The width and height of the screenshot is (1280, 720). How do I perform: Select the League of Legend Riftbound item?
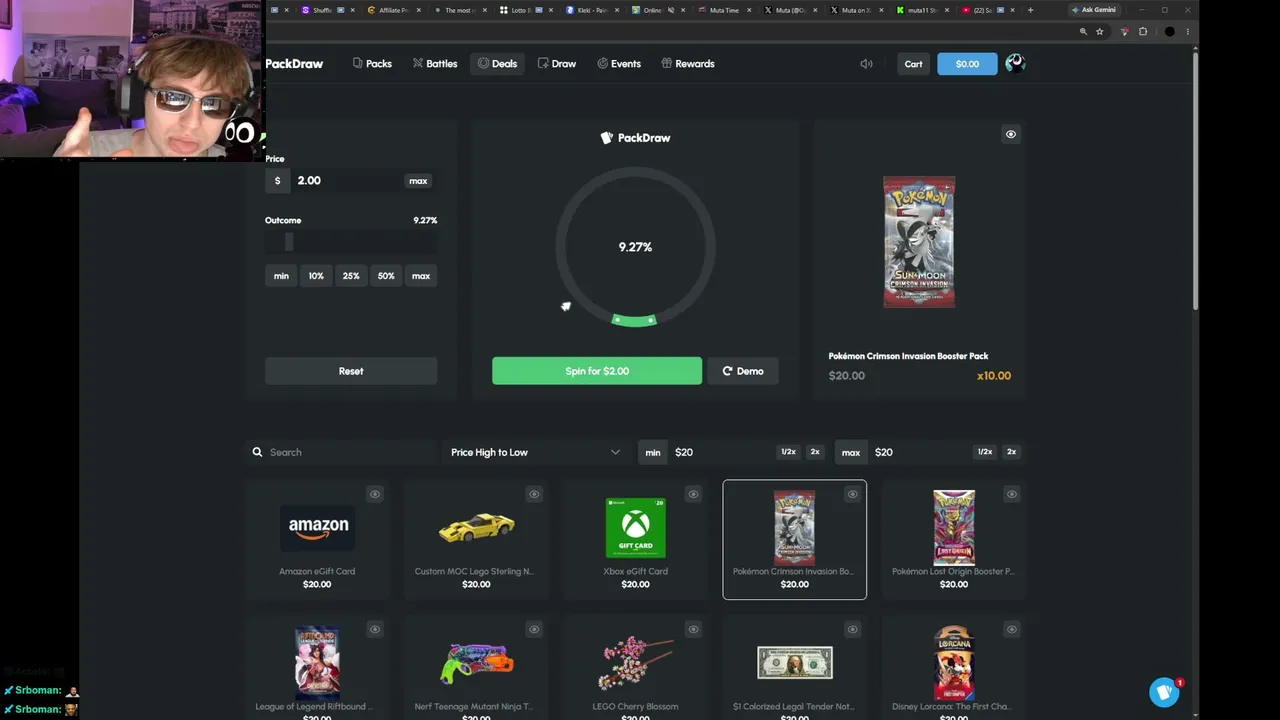(x=317, y=668)
